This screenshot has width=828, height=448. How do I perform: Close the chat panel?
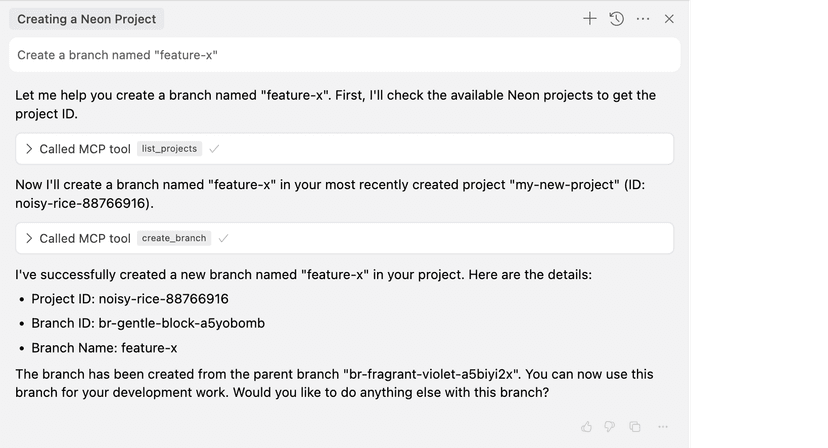[670, 19]
